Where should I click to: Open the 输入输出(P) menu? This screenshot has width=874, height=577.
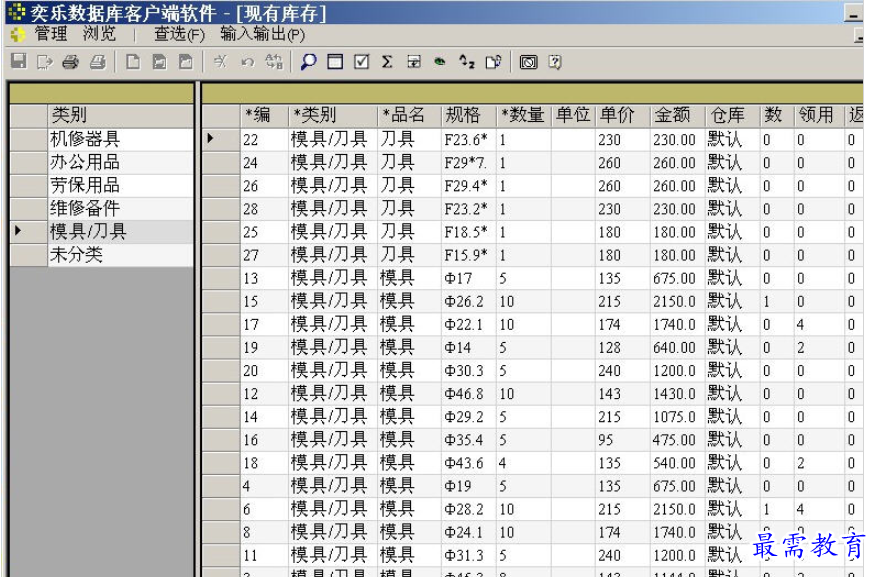262,34
